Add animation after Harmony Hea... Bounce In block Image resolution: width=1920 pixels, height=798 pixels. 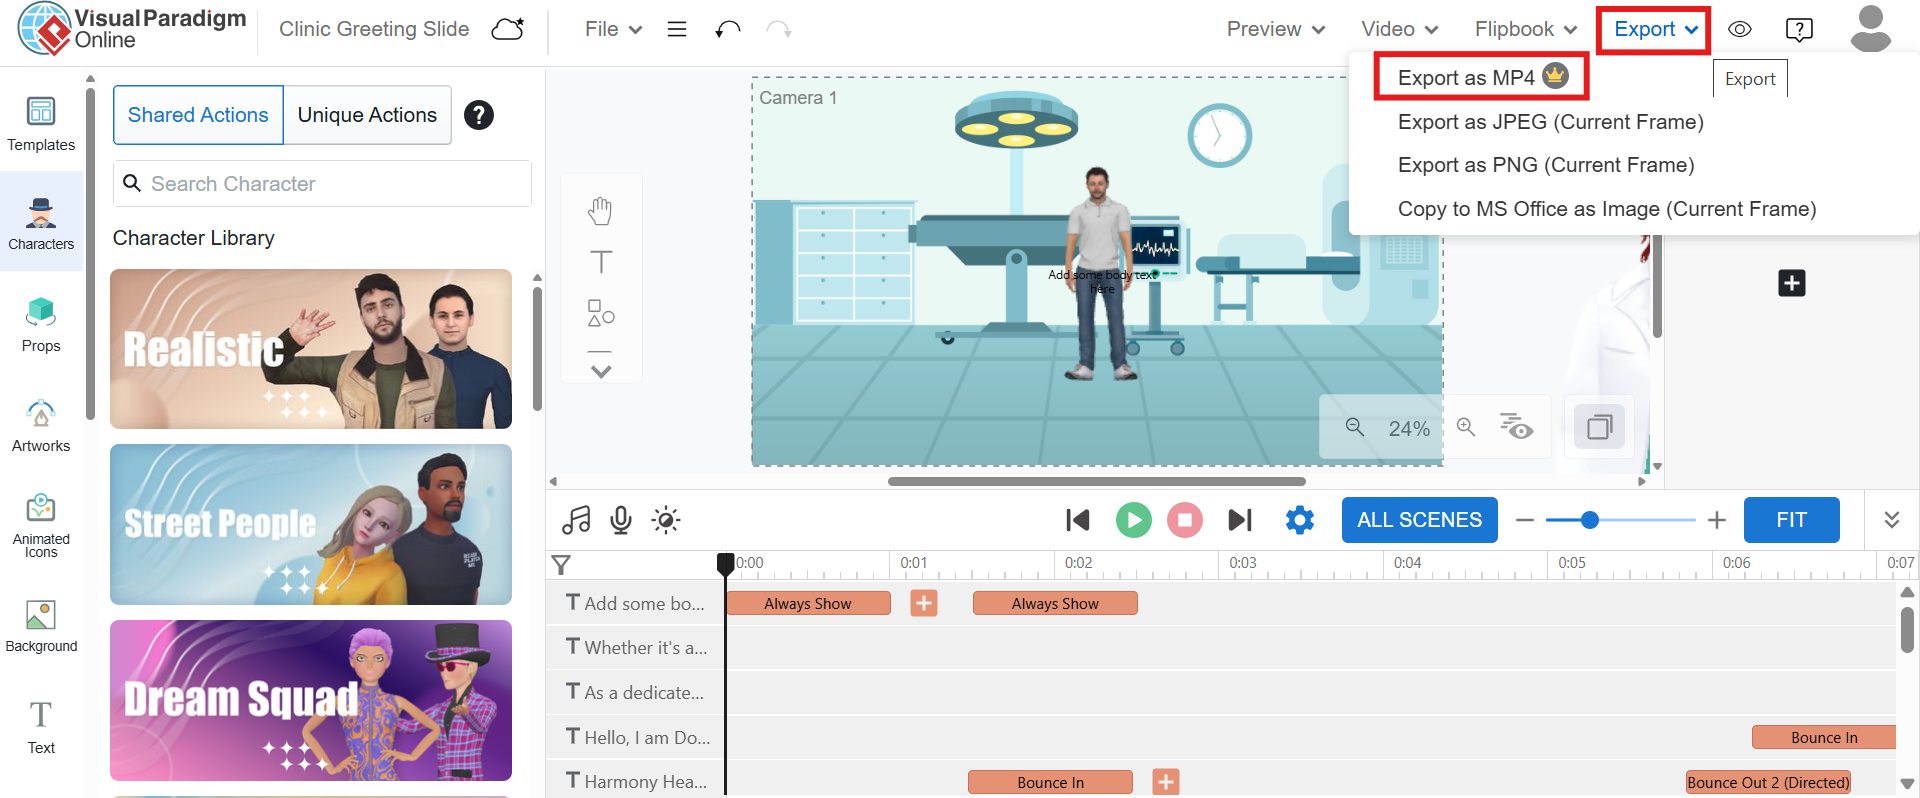[1166, 782]
